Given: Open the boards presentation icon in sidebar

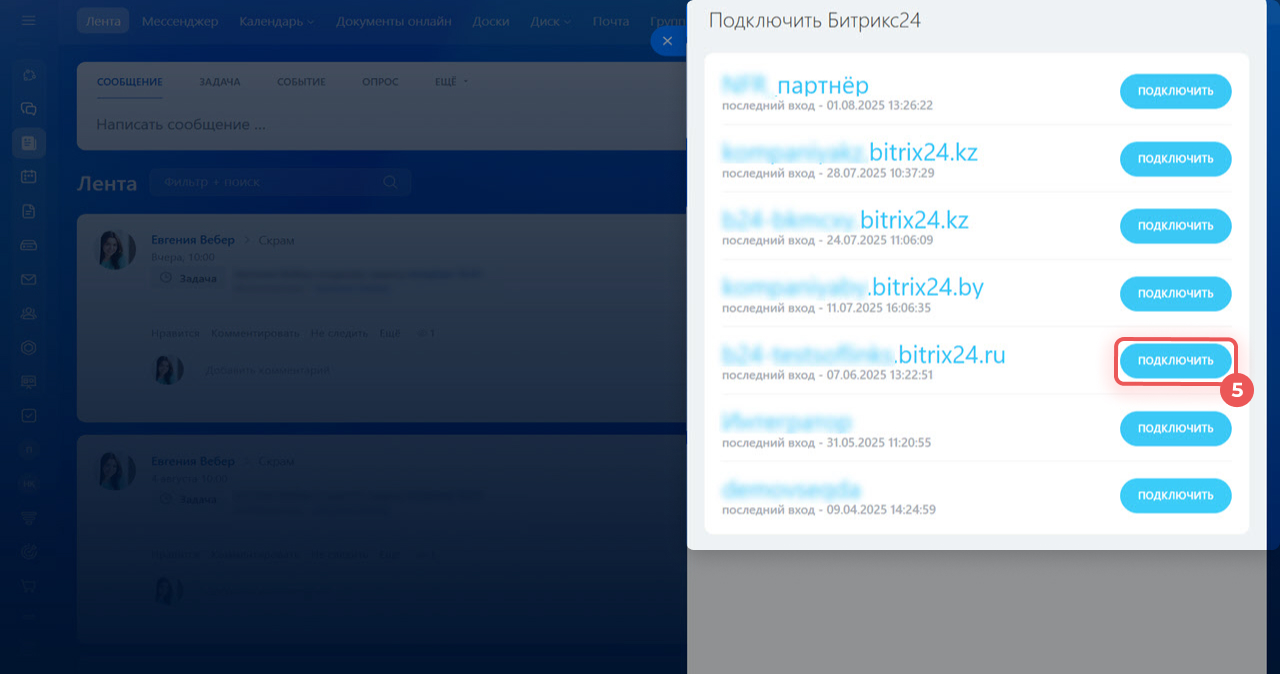Looking at the screenshot, I should 29,381.
